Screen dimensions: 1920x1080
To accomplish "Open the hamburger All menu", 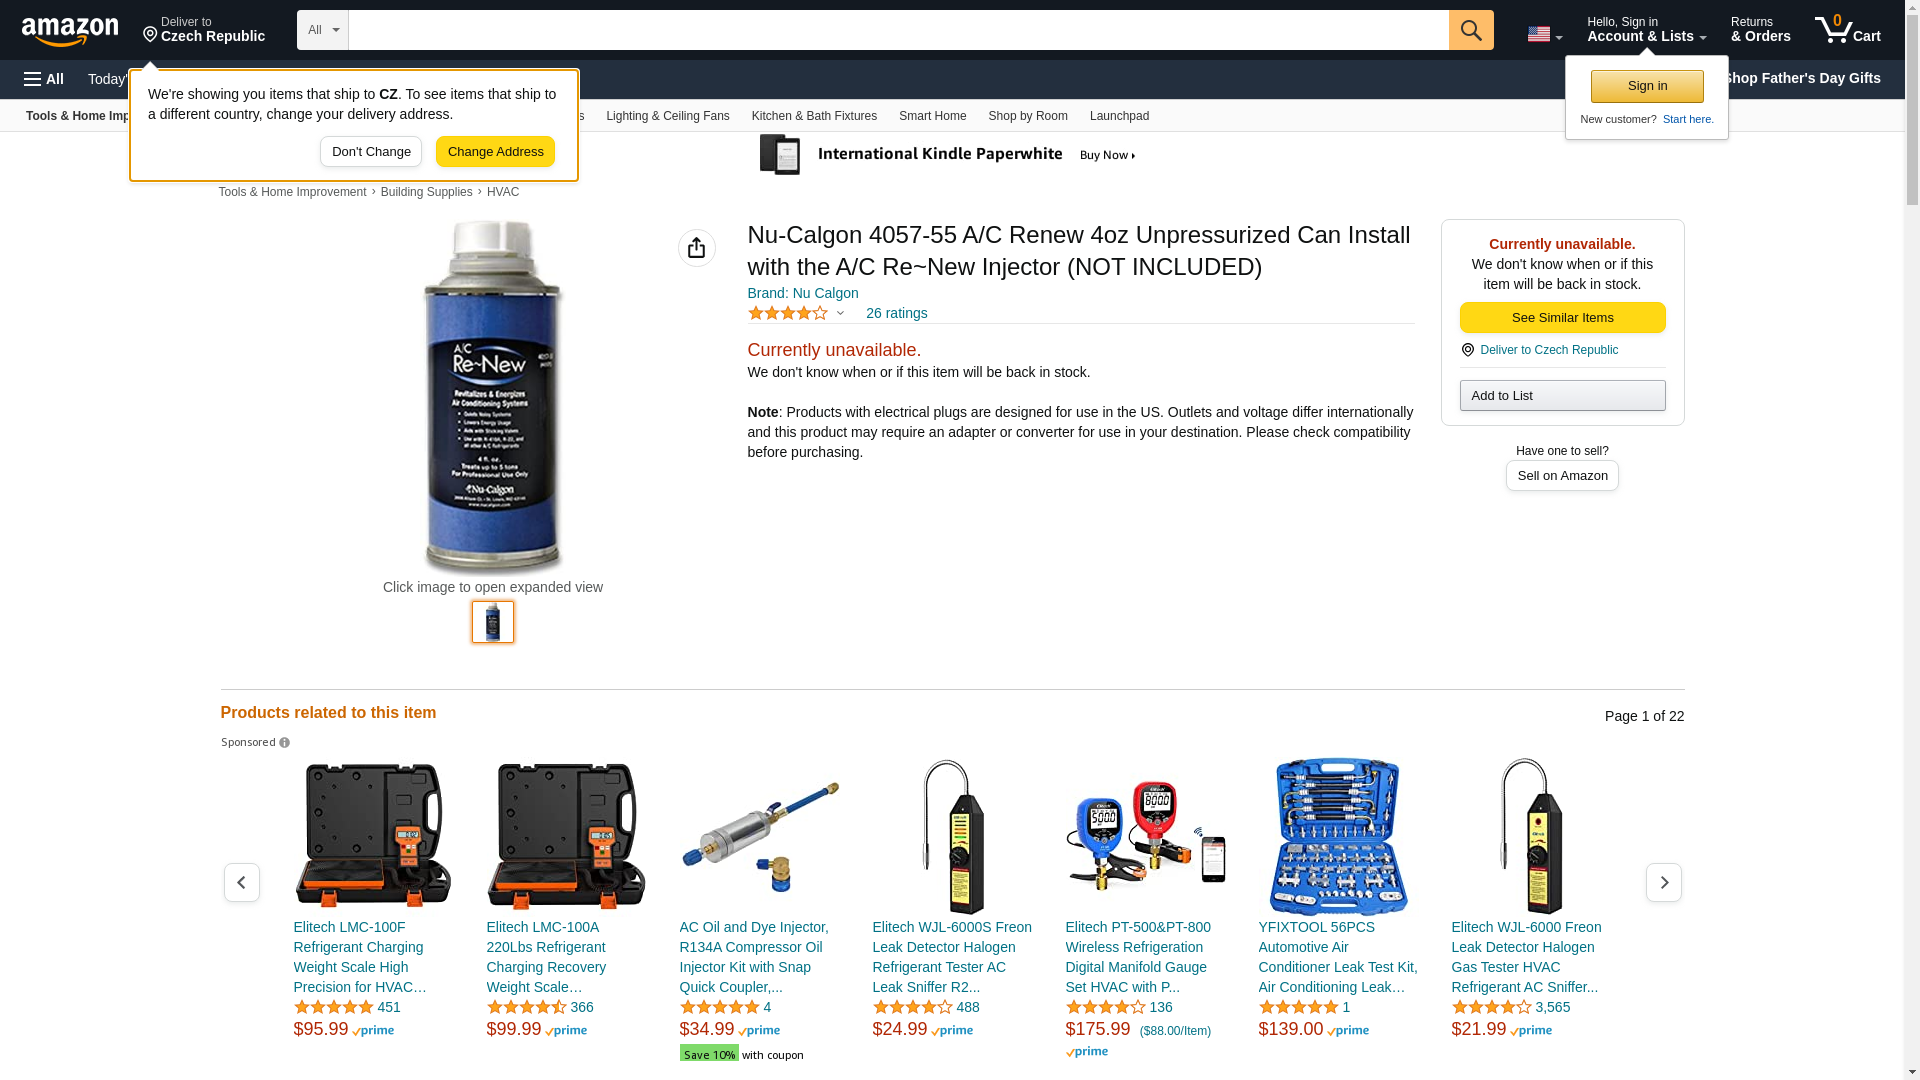I will click(44, 79).
